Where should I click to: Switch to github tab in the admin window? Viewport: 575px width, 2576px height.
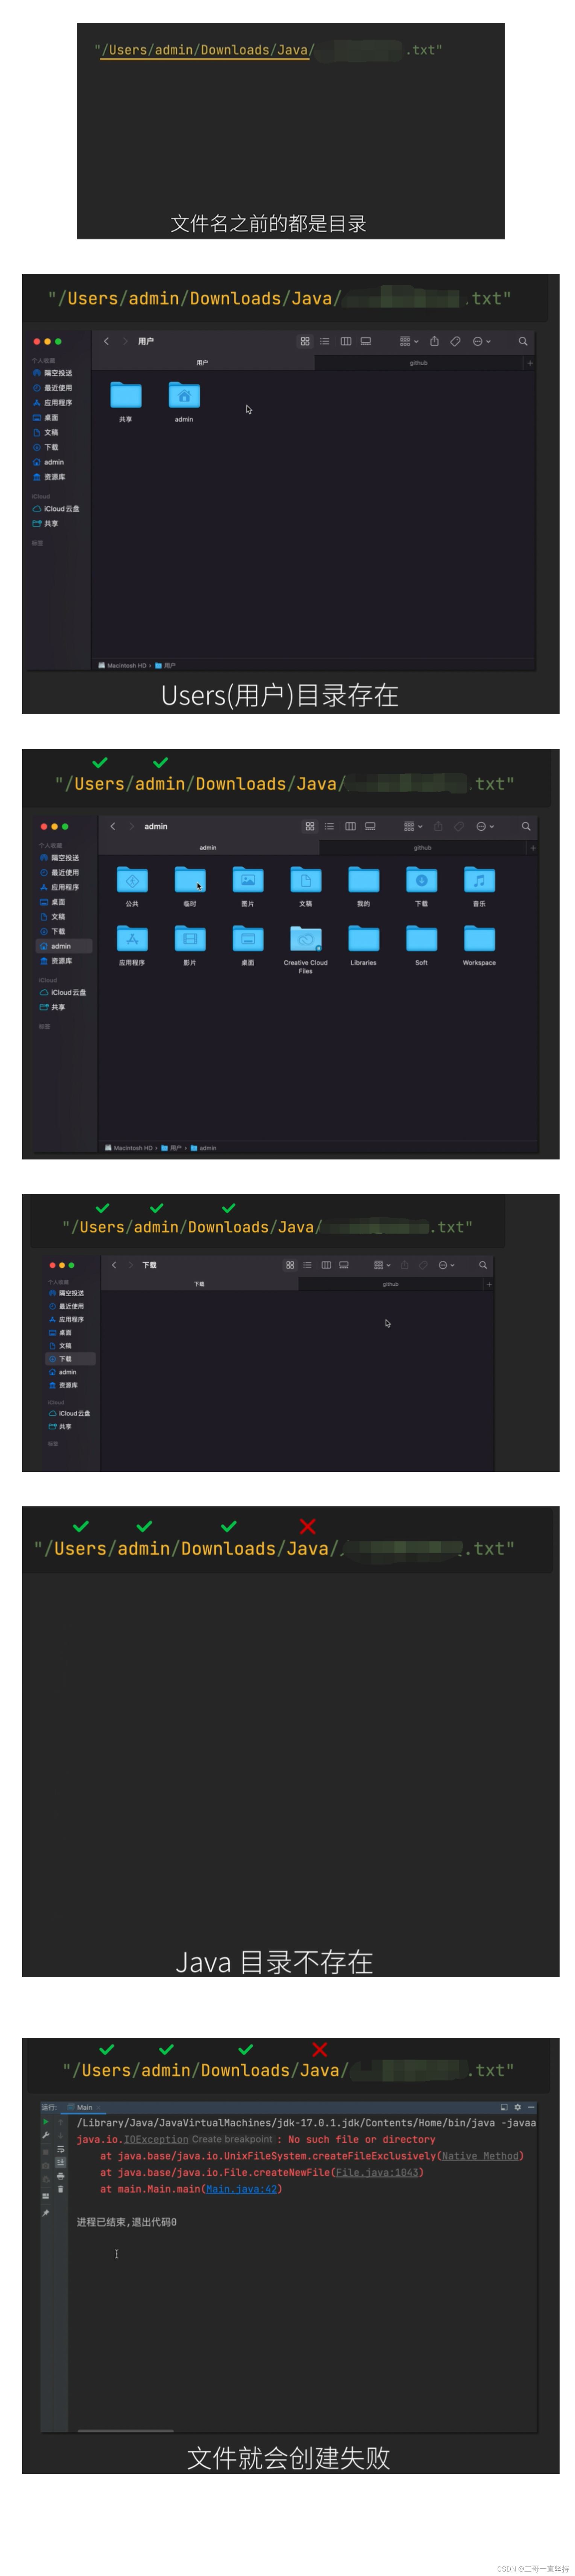(x=423, y=847)
